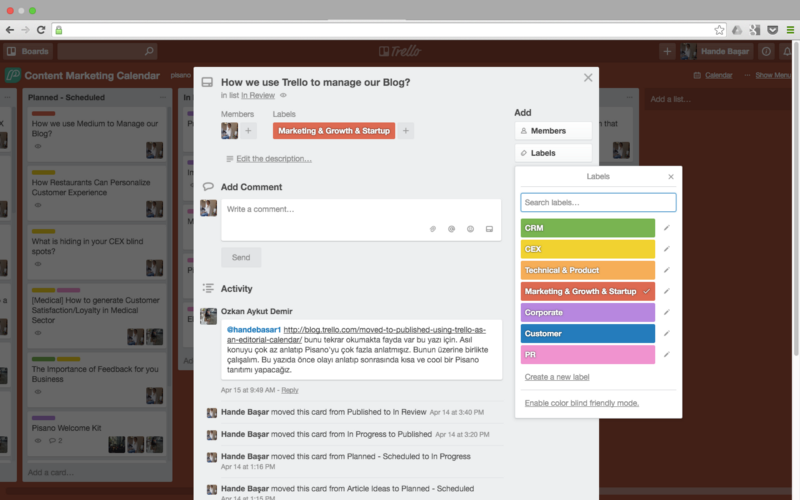The width and height of the screenshot is (800, 500).
Task: Click Content Marketing Calendar board title
Action: point(92,76)
